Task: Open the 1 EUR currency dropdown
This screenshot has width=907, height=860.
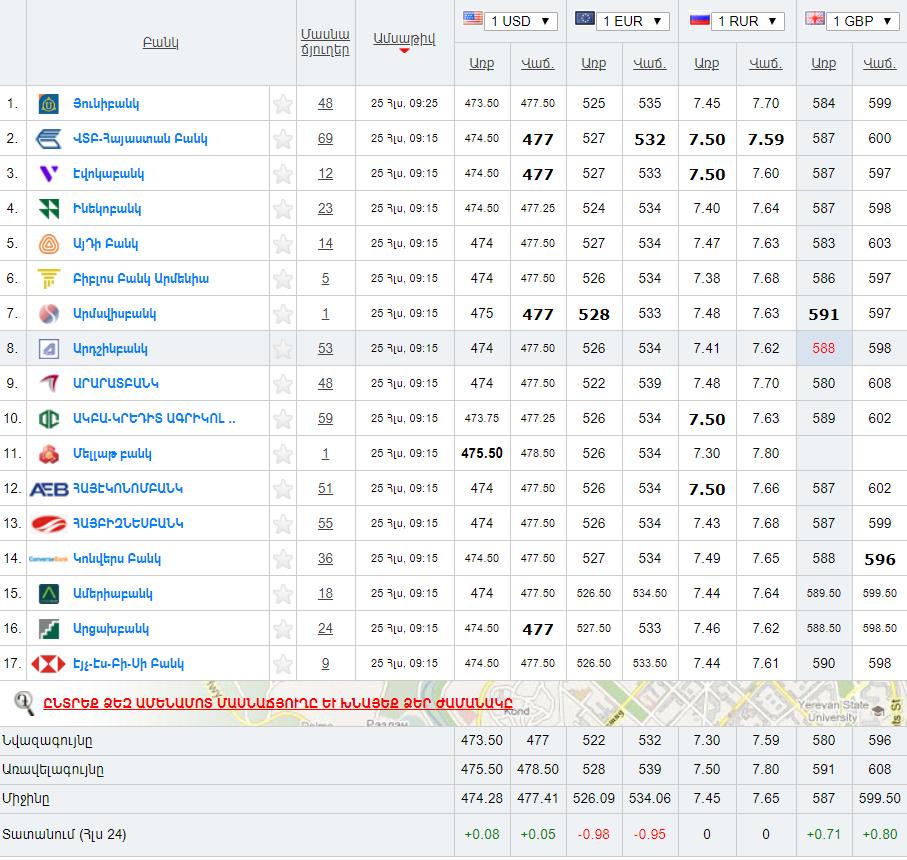Action: [622, 20]
